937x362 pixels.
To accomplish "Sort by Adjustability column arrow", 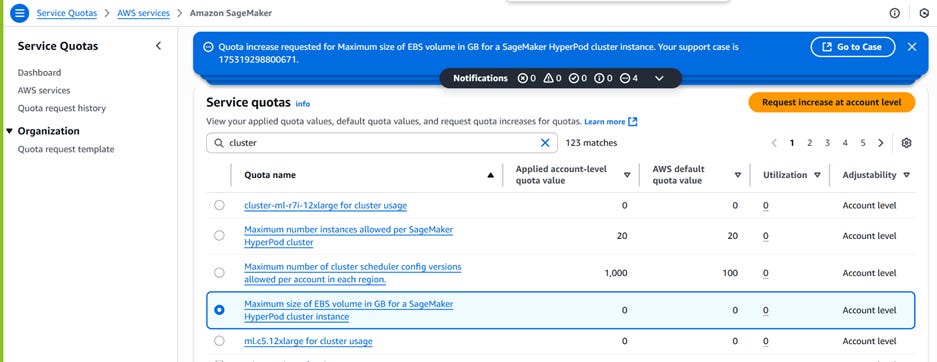I will [x=907, y=175].
